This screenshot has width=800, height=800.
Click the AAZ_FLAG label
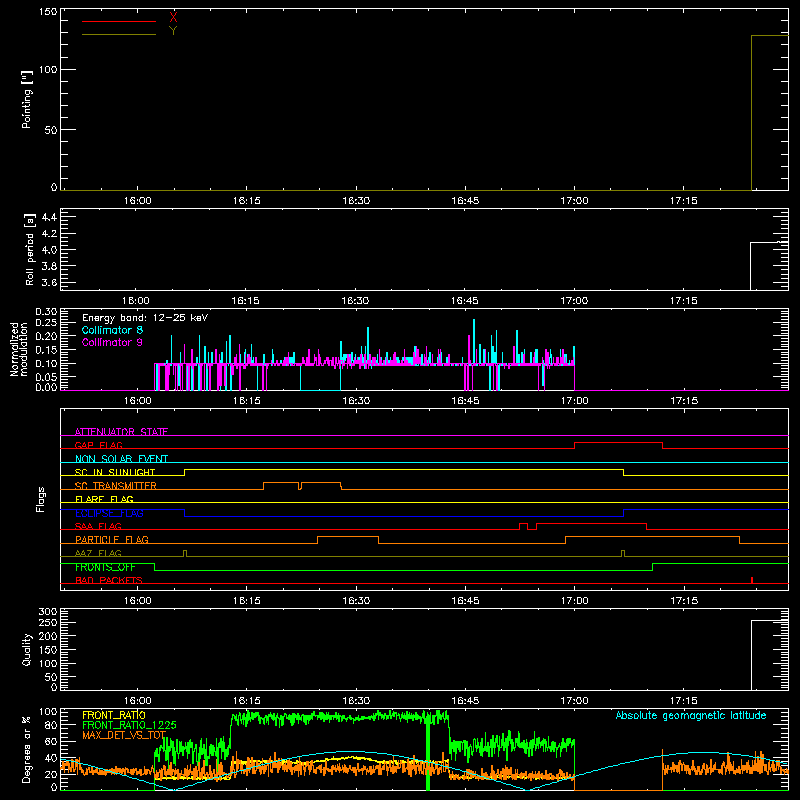[x=98, y=554]
